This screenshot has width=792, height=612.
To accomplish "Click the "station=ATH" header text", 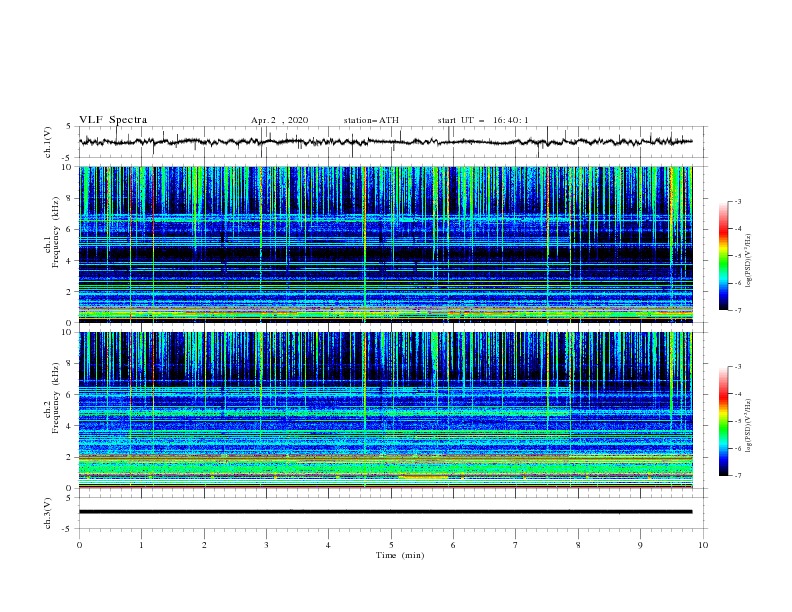I will [x=371, y=120].
